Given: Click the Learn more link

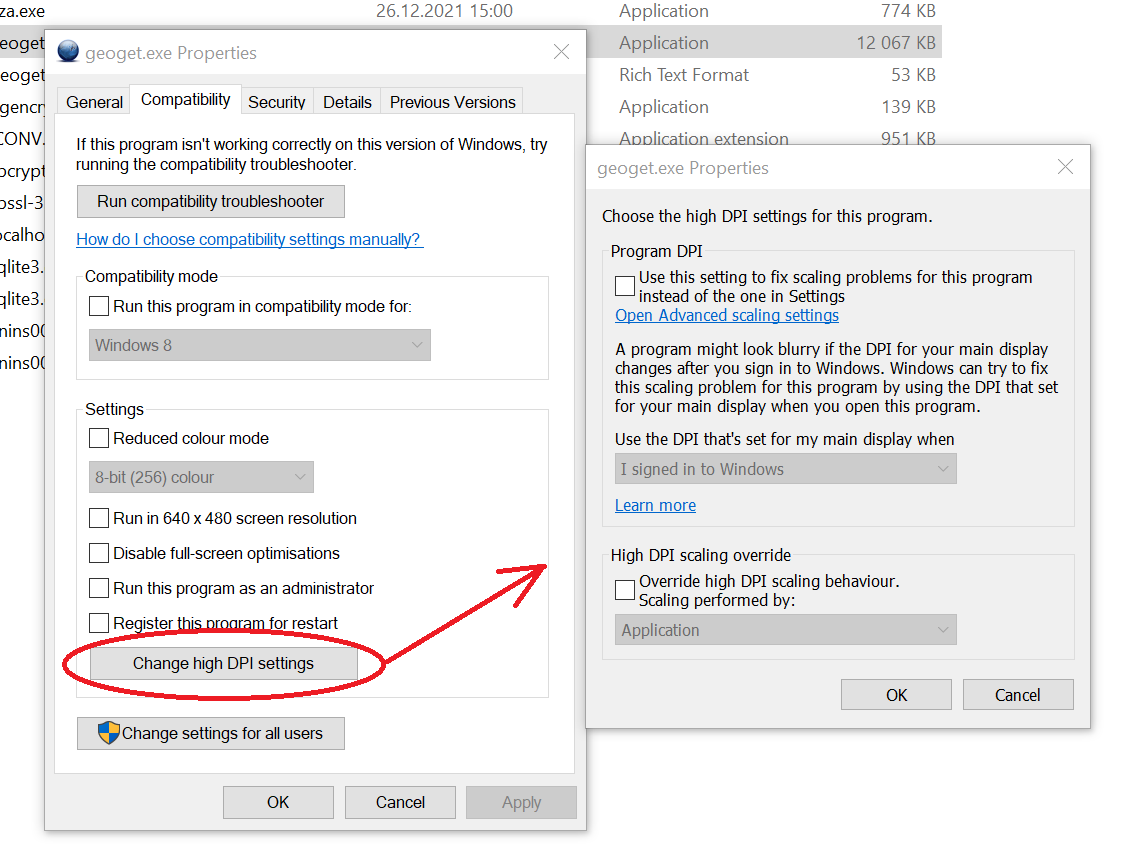Looking at the screenshot, I should (x=656, y=505).
